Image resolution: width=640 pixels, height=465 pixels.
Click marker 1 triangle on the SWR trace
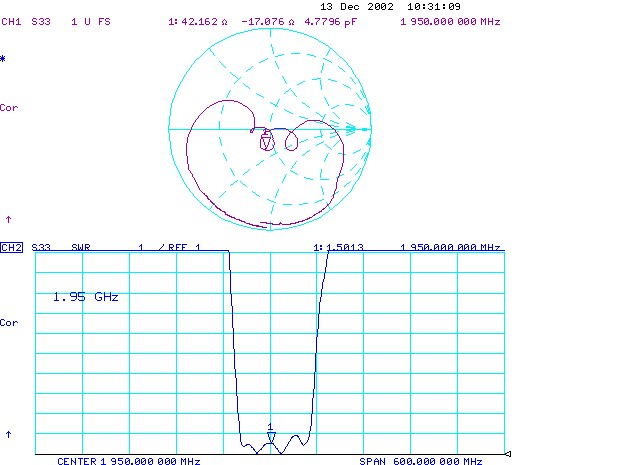[270, 436]
